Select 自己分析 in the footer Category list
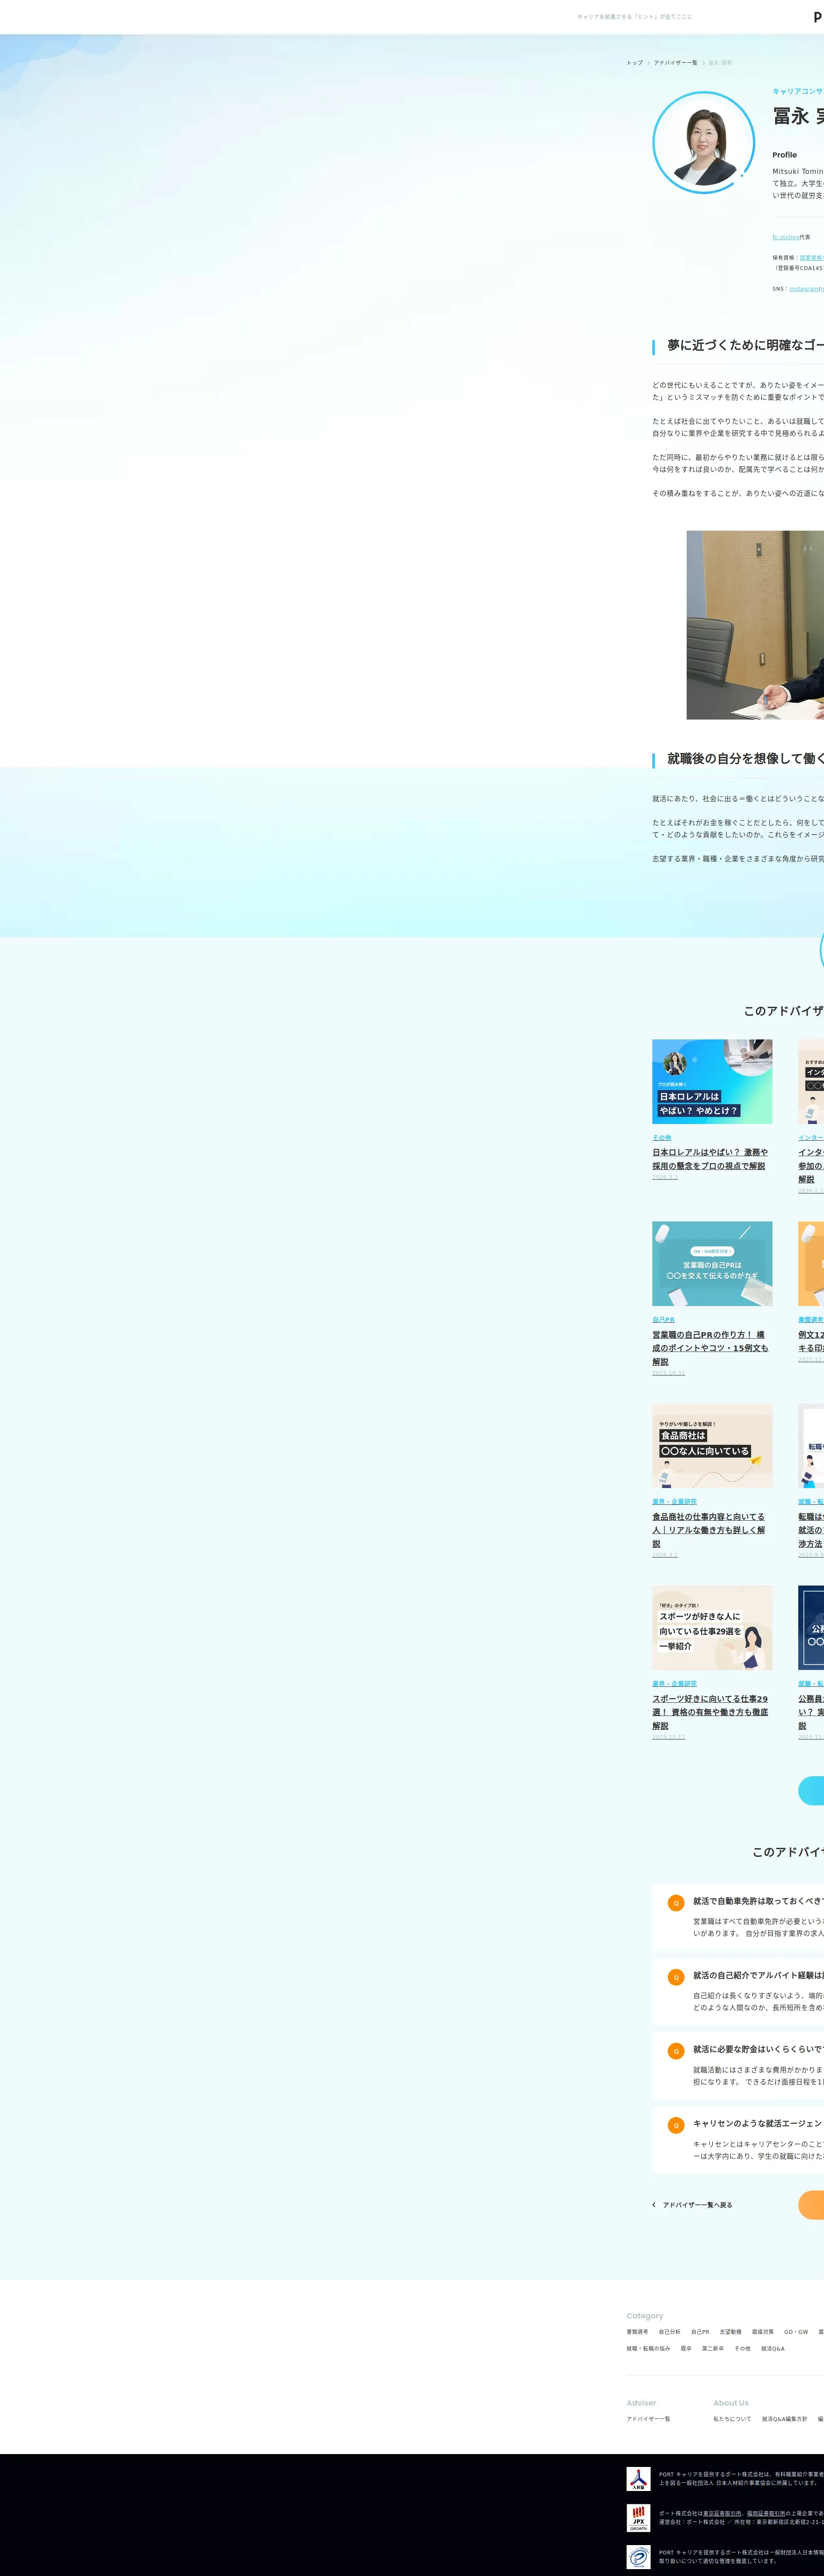This screenshot has width=824, height=2576. point(669,2332)
